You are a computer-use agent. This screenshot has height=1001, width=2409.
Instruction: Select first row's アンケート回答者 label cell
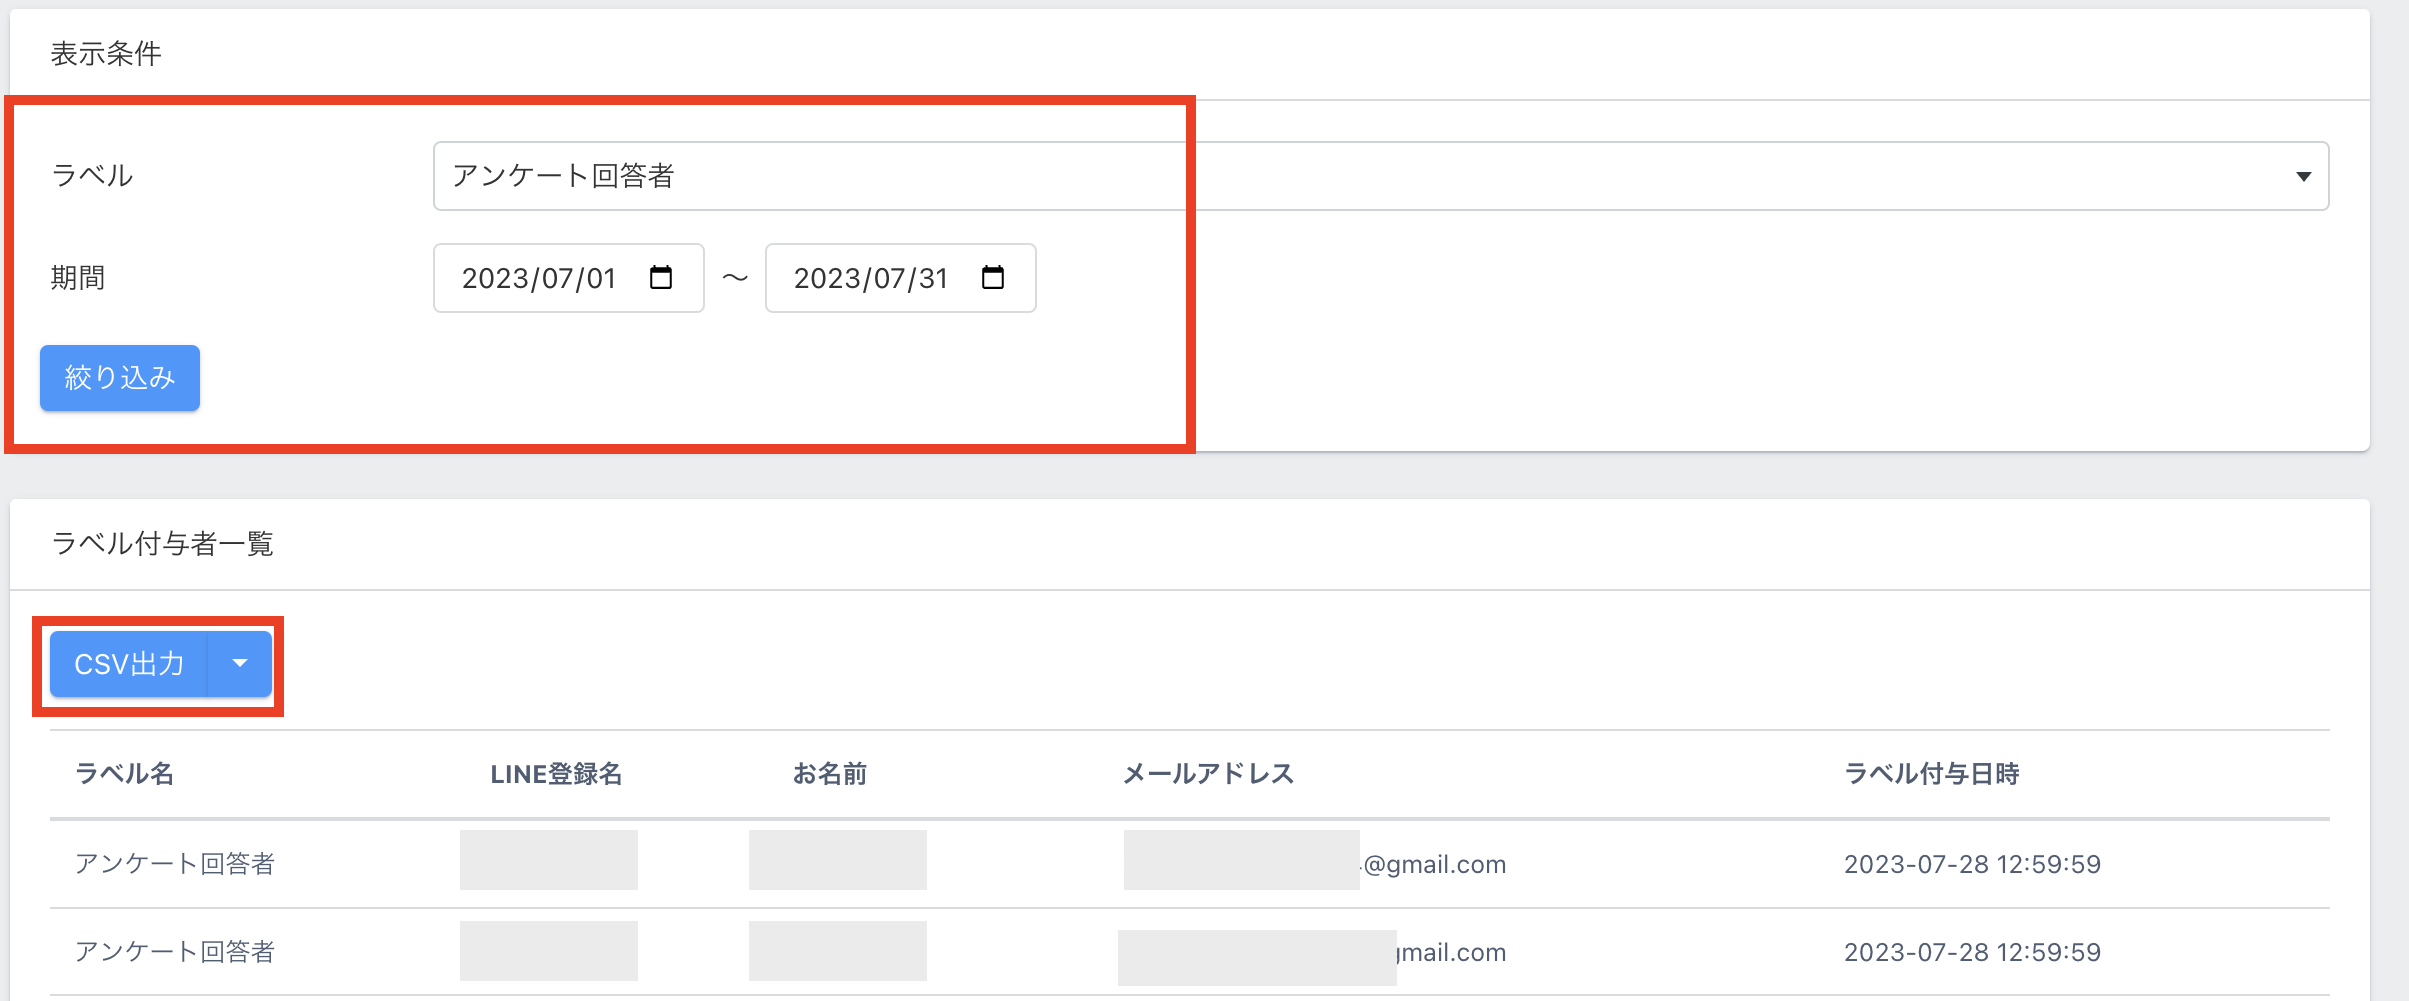175,864
